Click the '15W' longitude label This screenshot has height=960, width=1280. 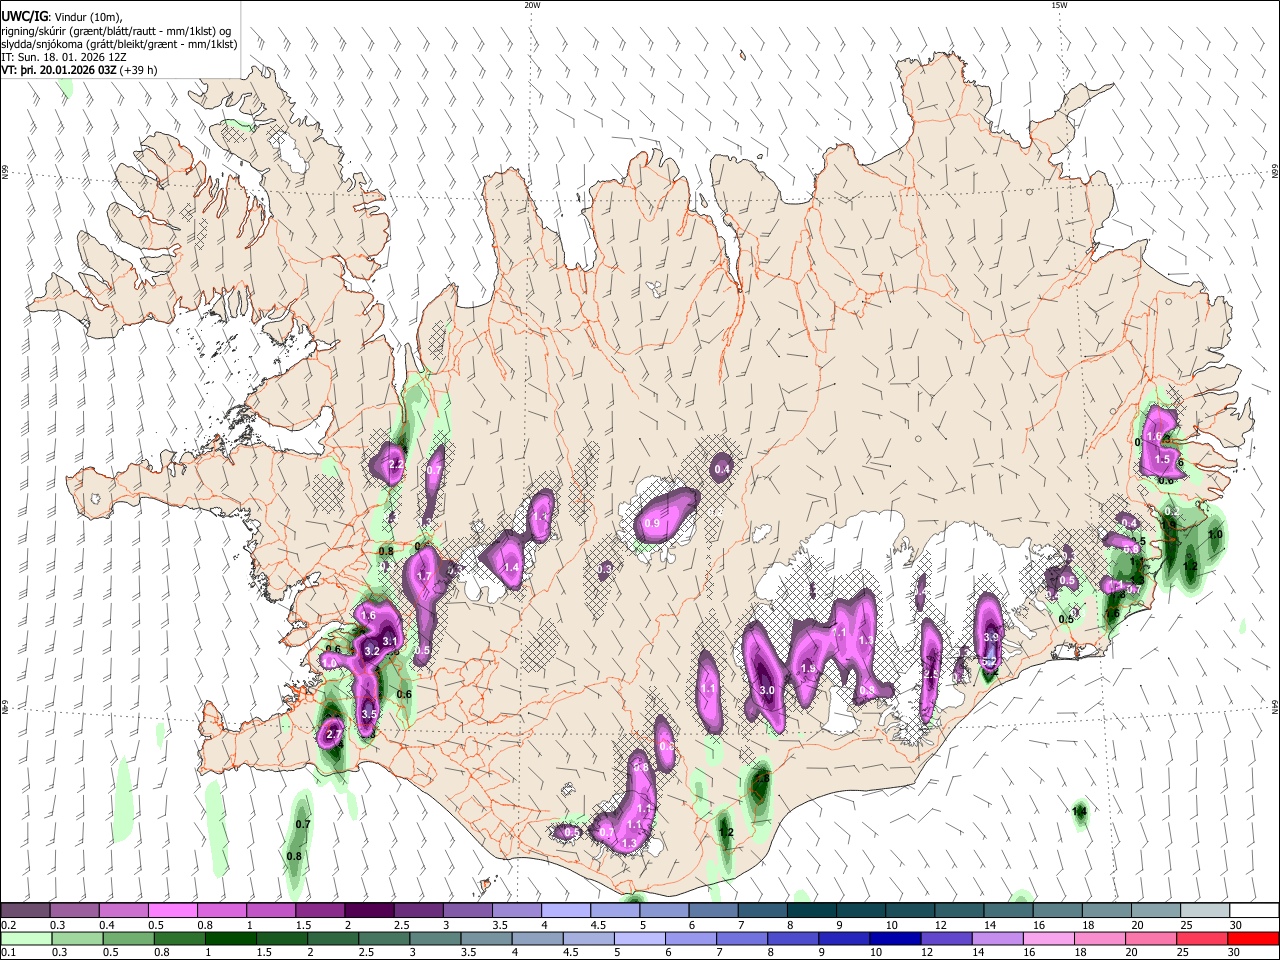tap(1059, 5)
